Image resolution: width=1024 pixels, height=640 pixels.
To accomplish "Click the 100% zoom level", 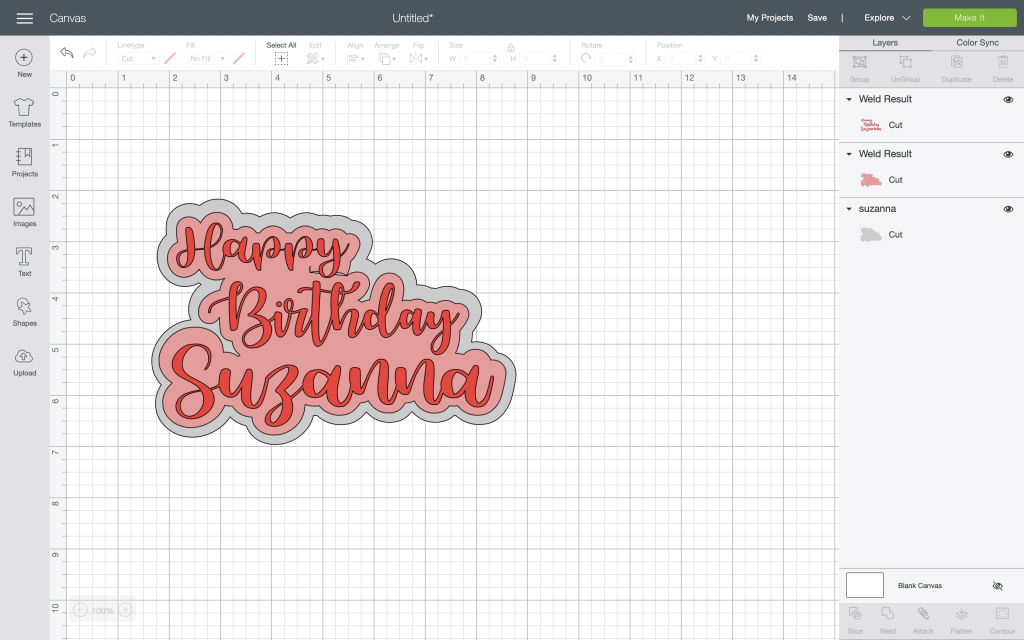I will 103,611.
